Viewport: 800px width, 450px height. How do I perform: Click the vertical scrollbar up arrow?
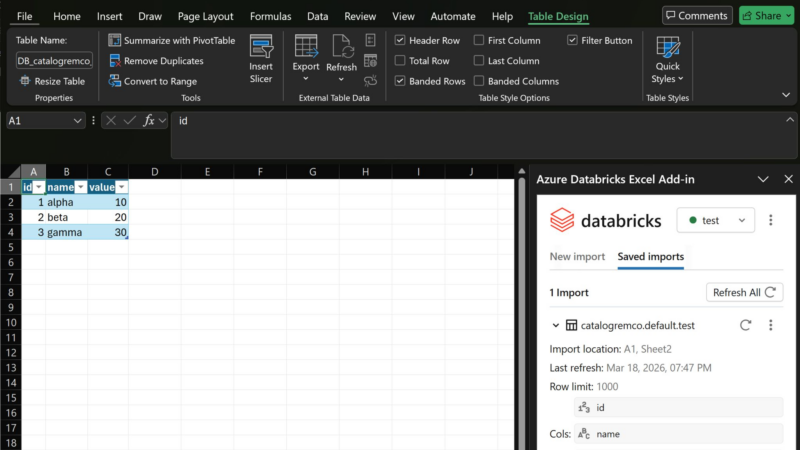pyautogui.click(x=521, y=171)
